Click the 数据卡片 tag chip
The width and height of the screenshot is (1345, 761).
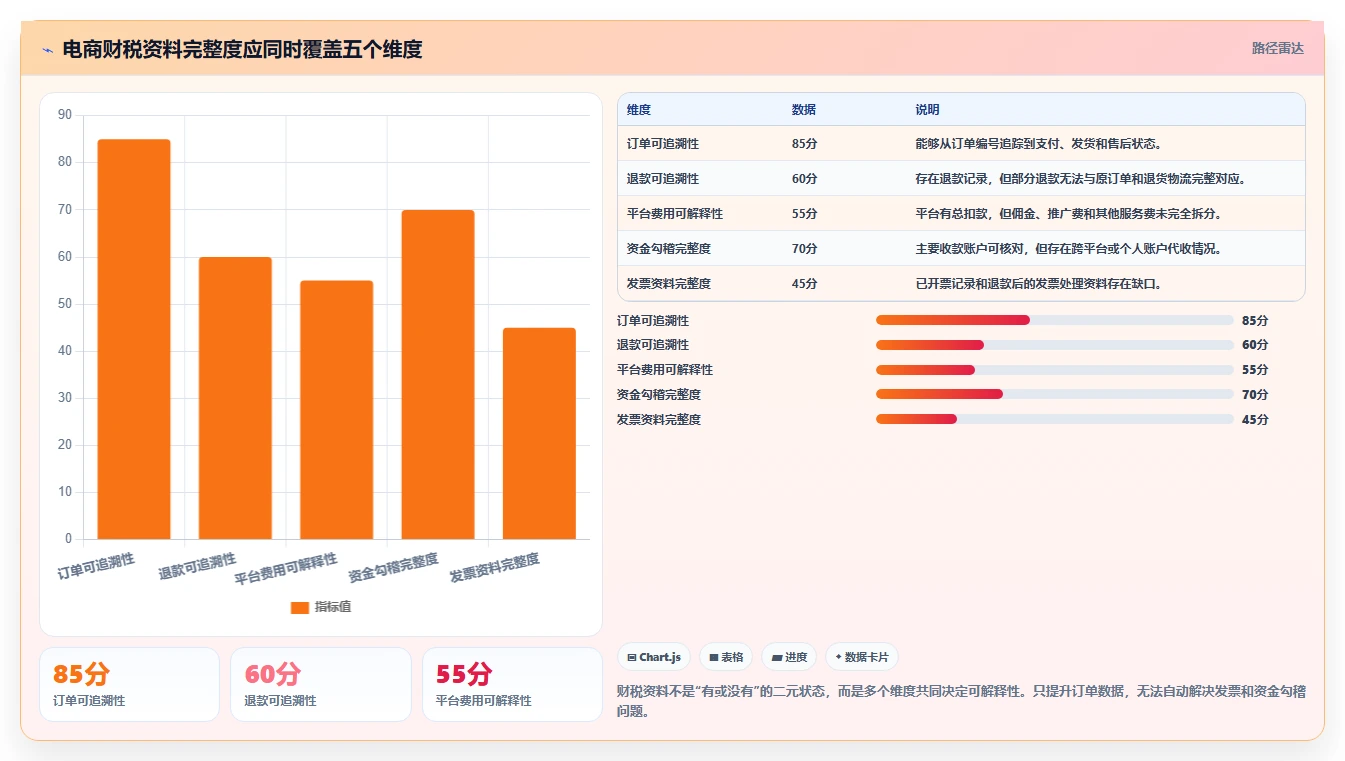[862, 657]
